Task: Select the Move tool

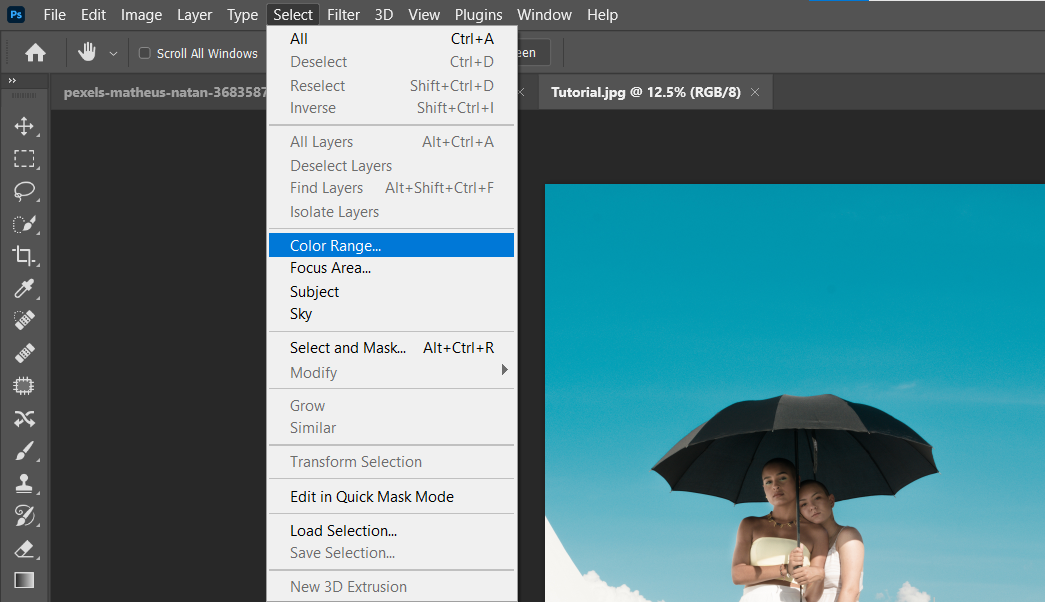Action: coord(24,126)
